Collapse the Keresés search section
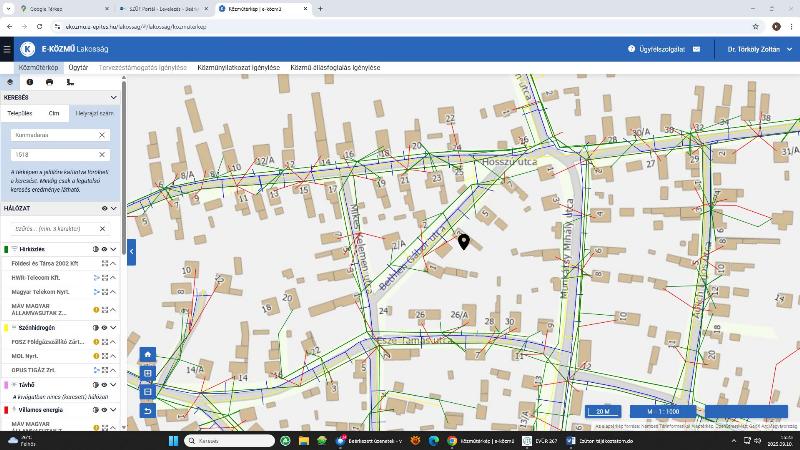The width and height of the screenshot is (800, 450). (113, 98)
